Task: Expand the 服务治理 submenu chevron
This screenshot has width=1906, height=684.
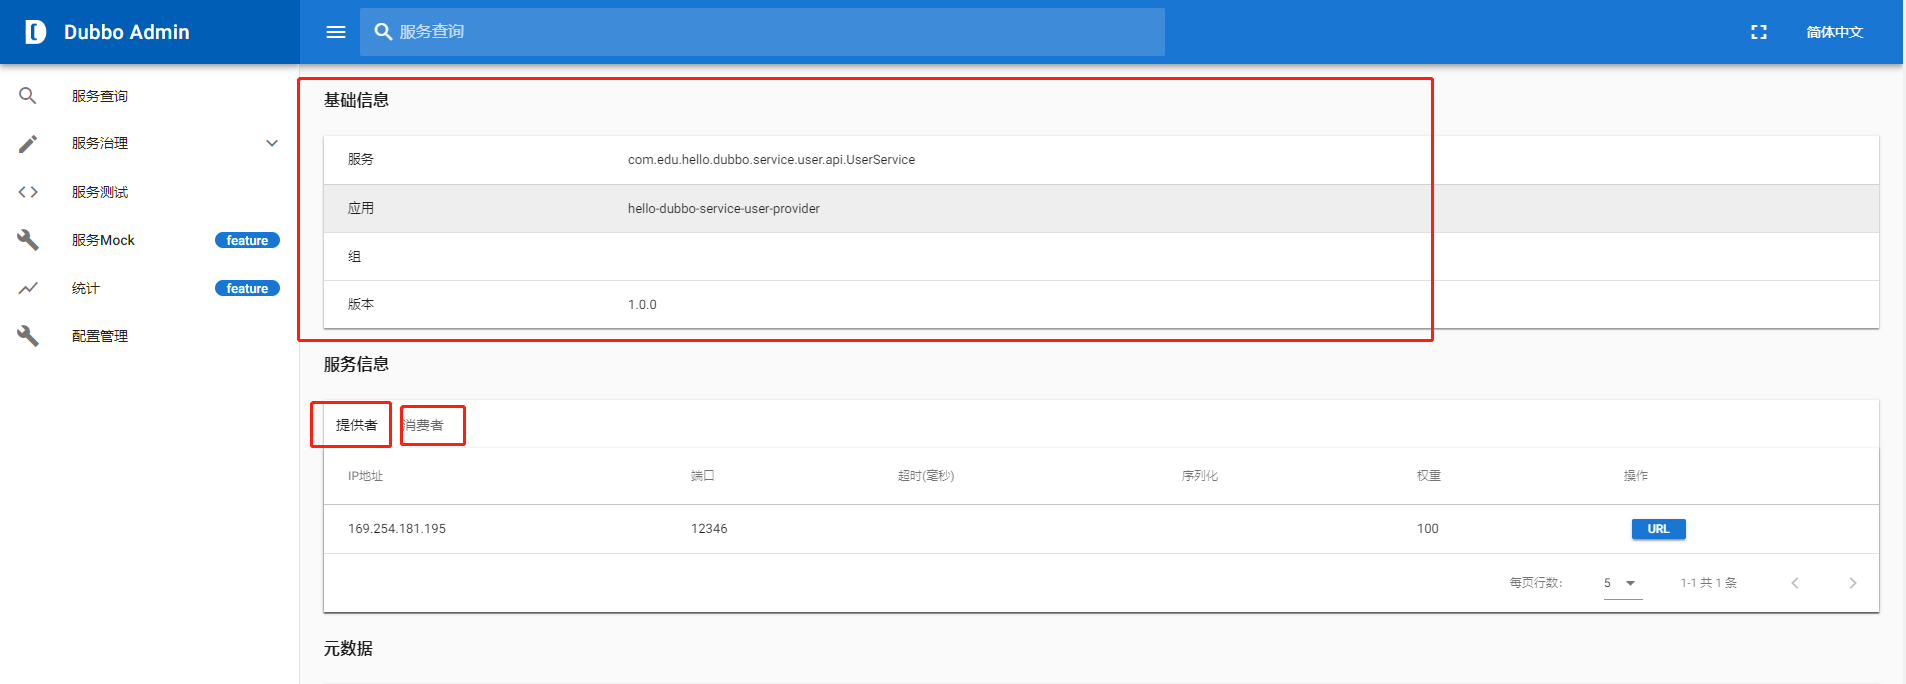Action: (x=272, y=143)
